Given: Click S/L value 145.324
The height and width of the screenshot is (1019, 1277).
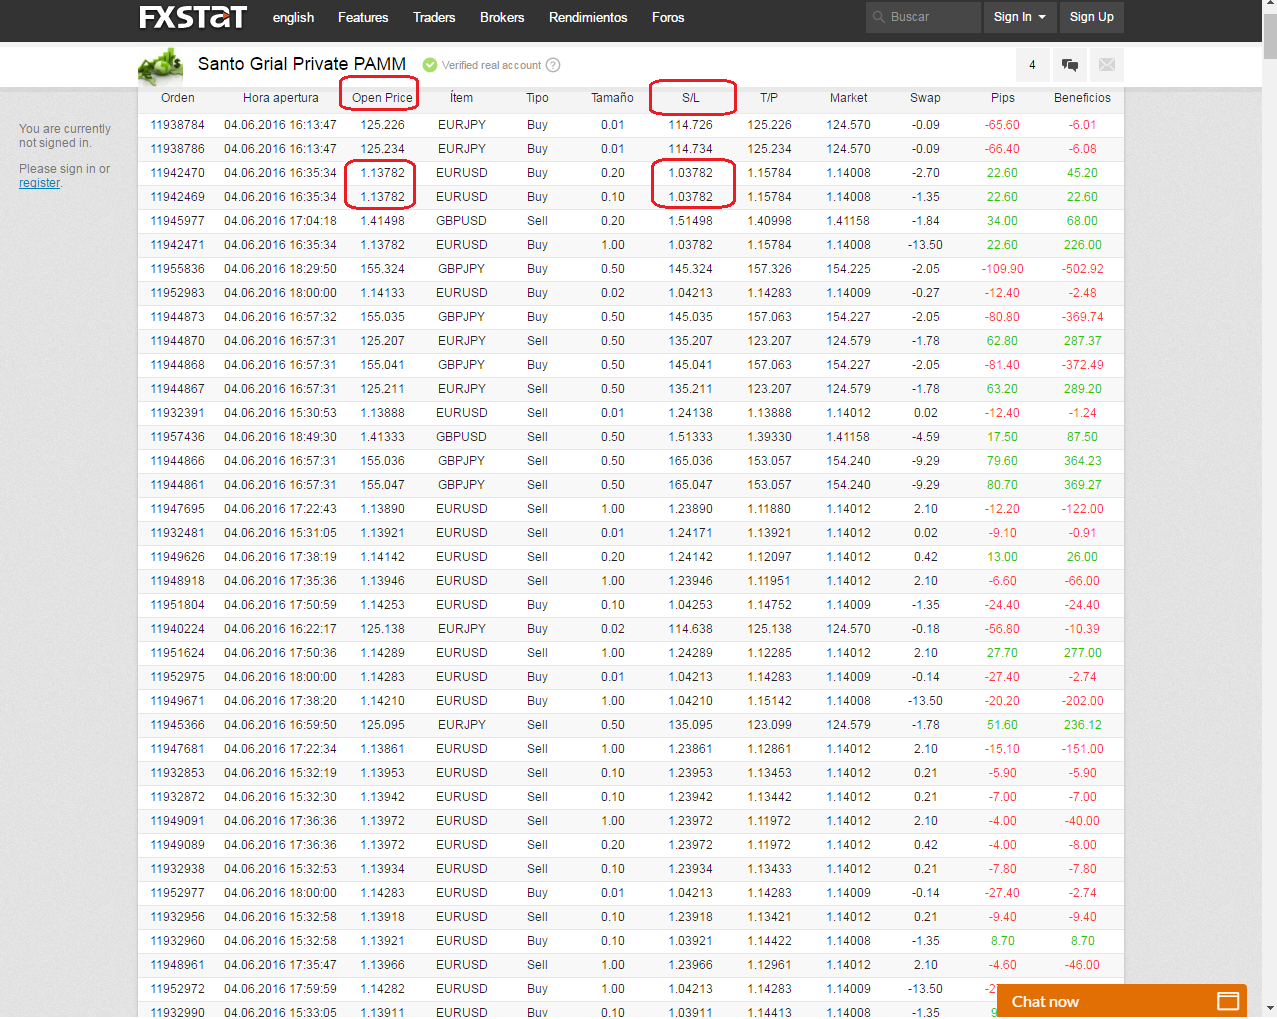Looking at the screenshot, I should click(x=691, y=269).
